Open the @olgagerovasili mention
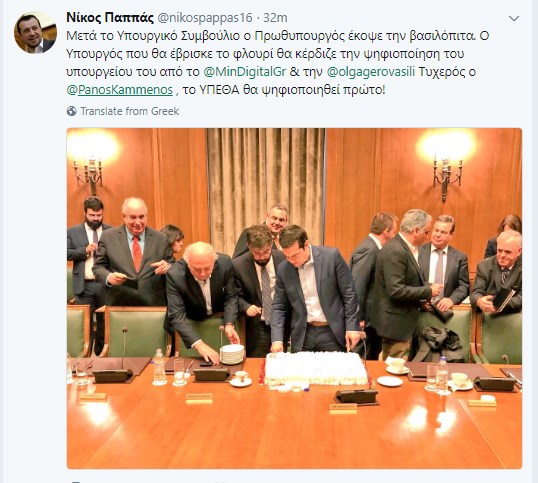The width and height of the screenshot is (538, 483). (371, 72)
